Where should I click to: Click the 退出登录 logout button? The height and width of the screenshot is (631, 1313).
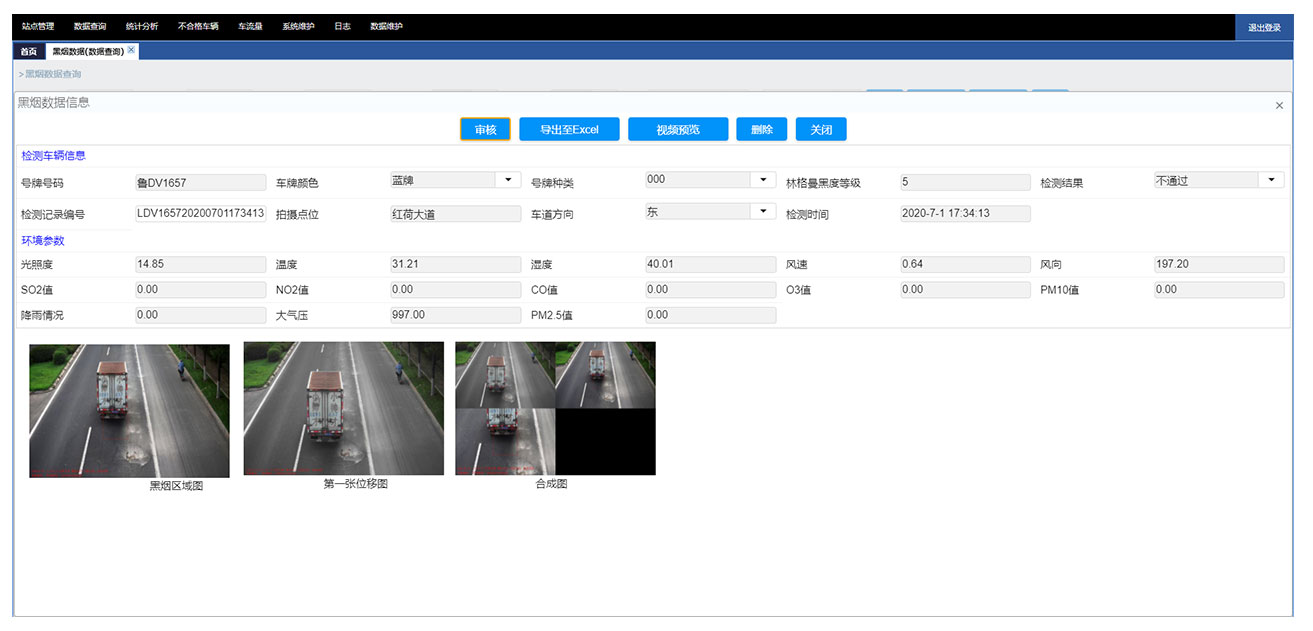point(1264,28)
